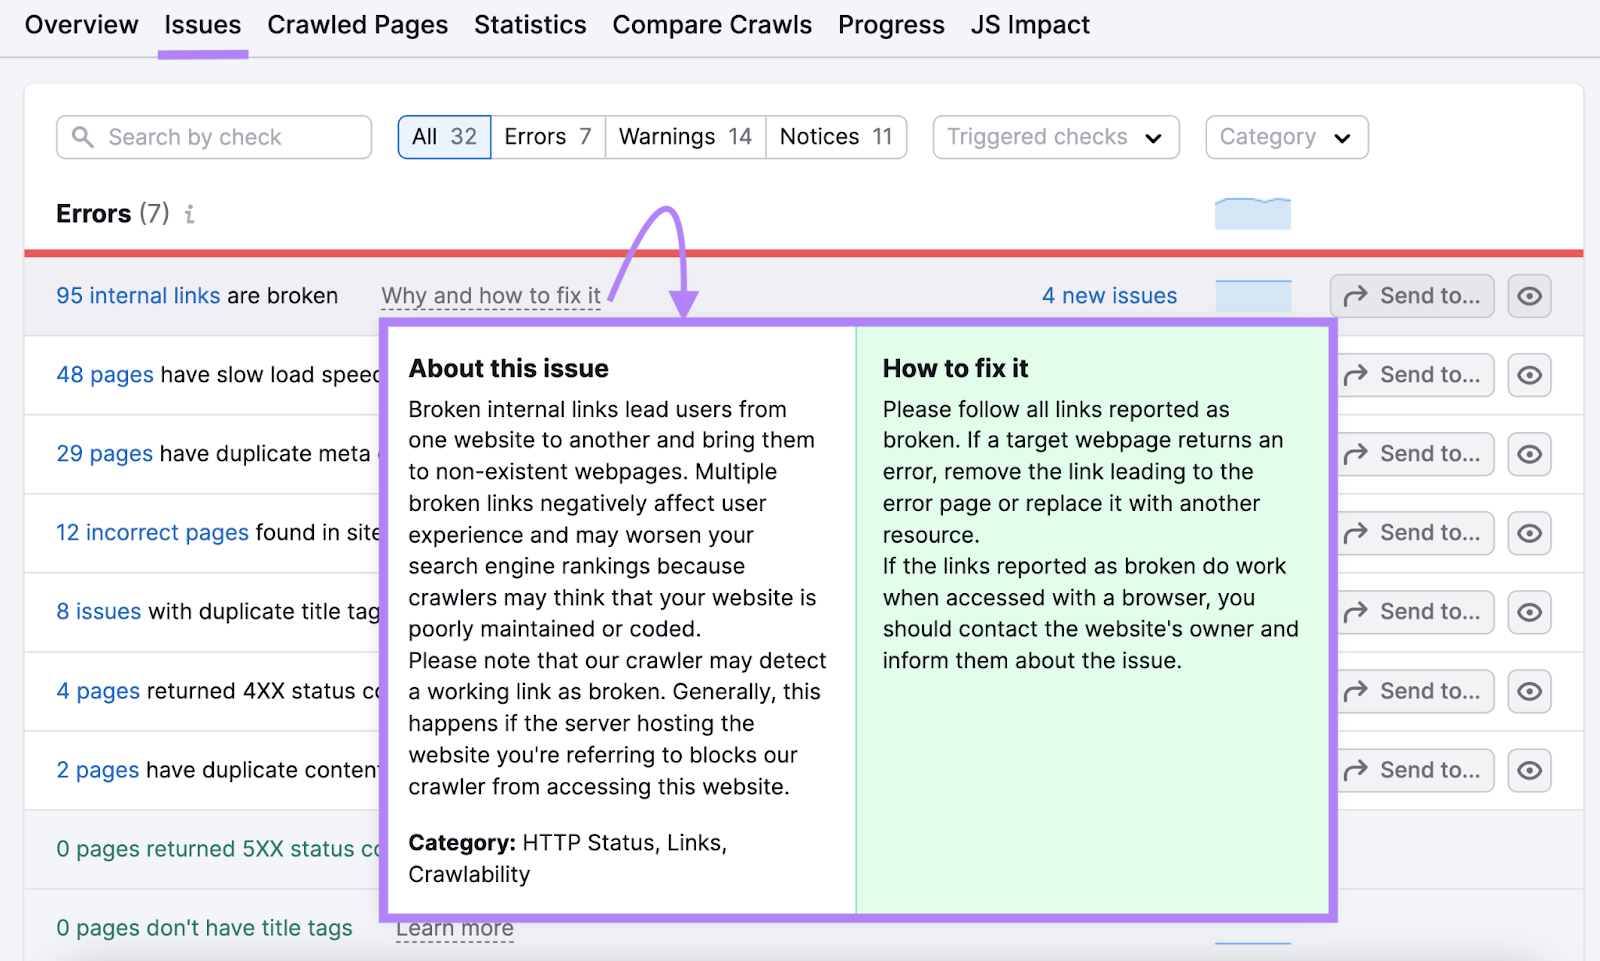Open the Triggered checks dropdown
Screen dimensions: 1600x961
[1055, 137]
